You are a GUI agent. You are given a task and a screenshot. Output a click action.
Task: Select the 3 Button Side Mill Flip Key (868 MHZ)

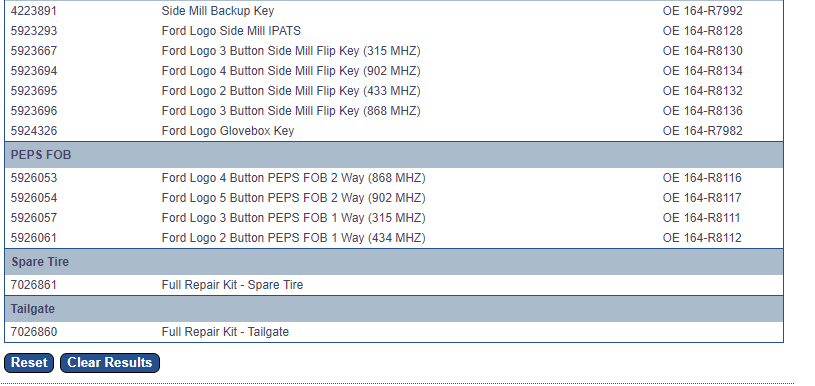[394, 111]
